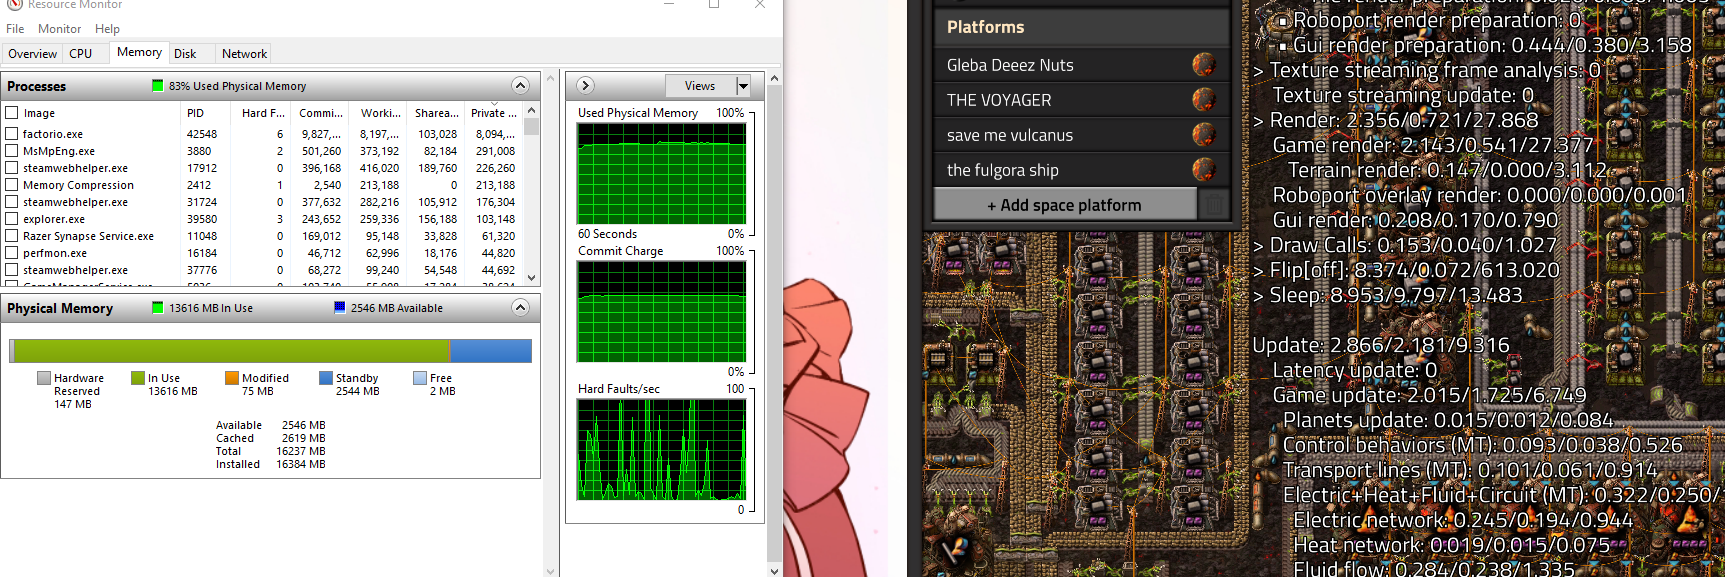Click the green In Use segment of memory bar
1725x577 pixels.
click(232, 351)
